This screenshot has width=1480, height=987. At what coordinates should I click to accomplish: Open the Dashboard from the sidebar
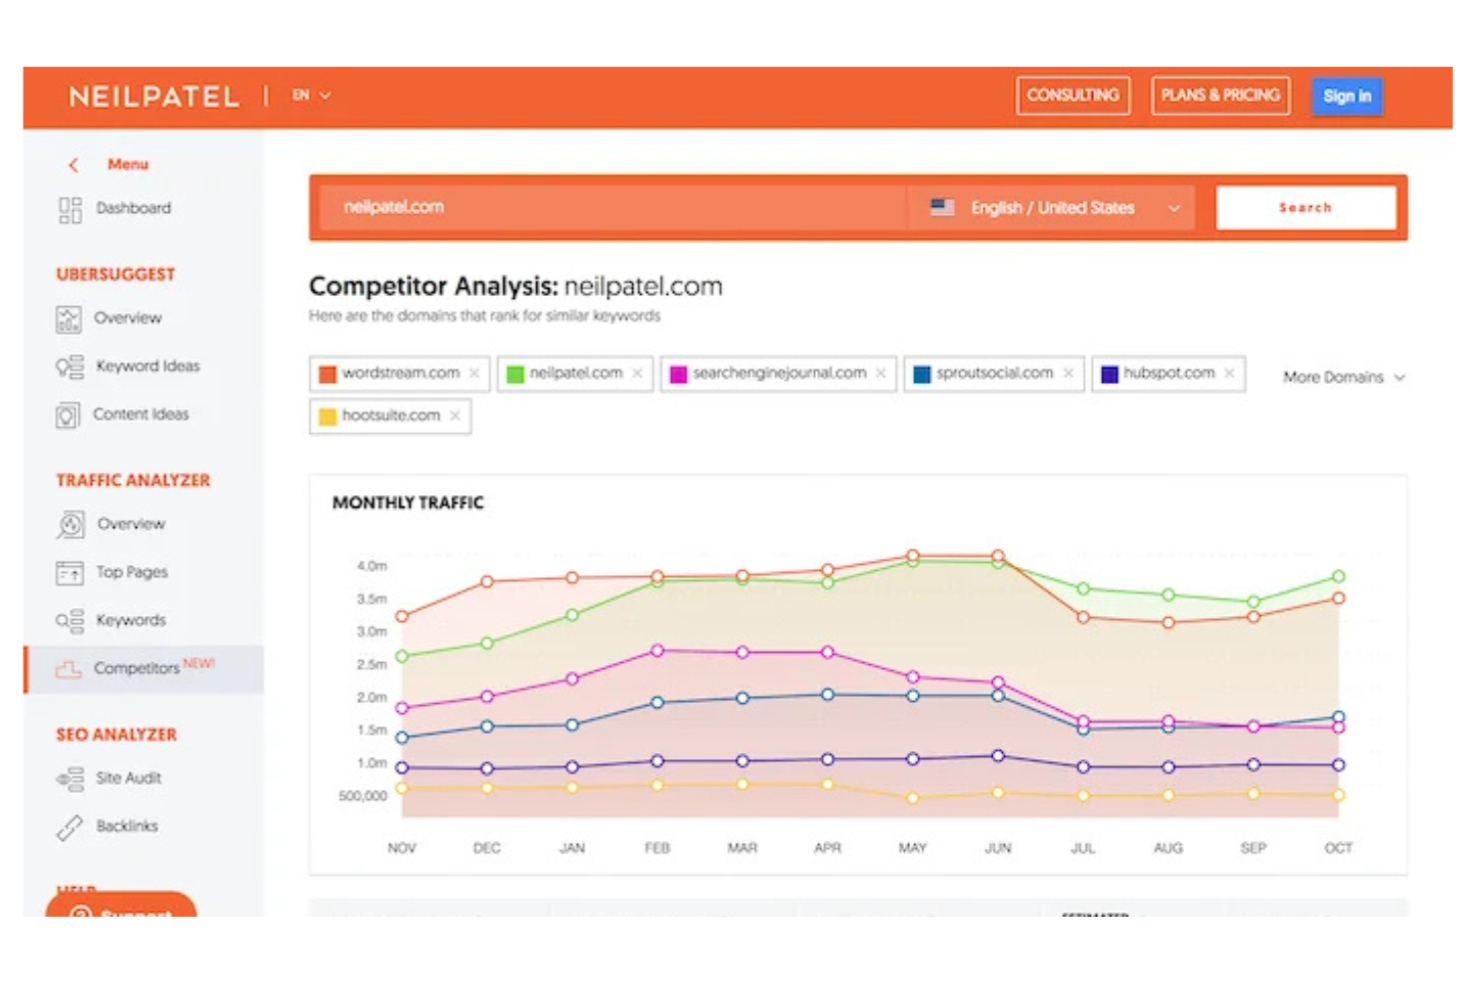[x=131, y=208]
